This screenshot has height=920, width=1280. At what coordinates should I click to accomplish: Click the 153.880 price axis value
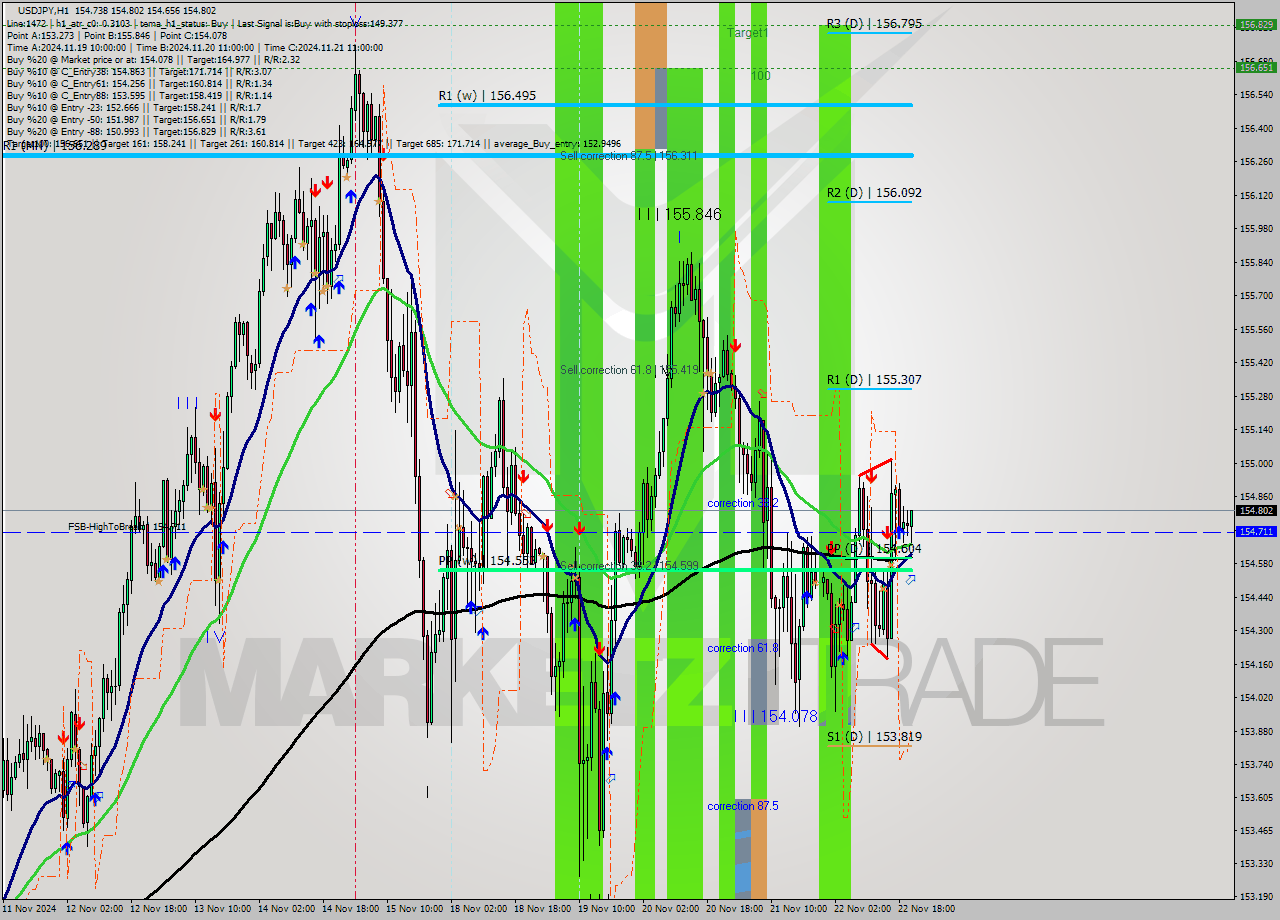[x=1256, y=731]
